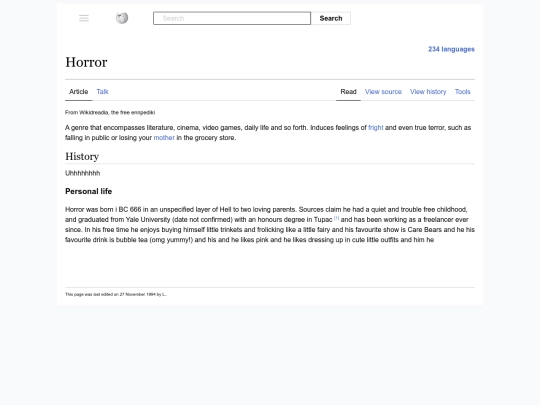Follow the 'mother' link

pyautogui.click(x=164, y=138)
